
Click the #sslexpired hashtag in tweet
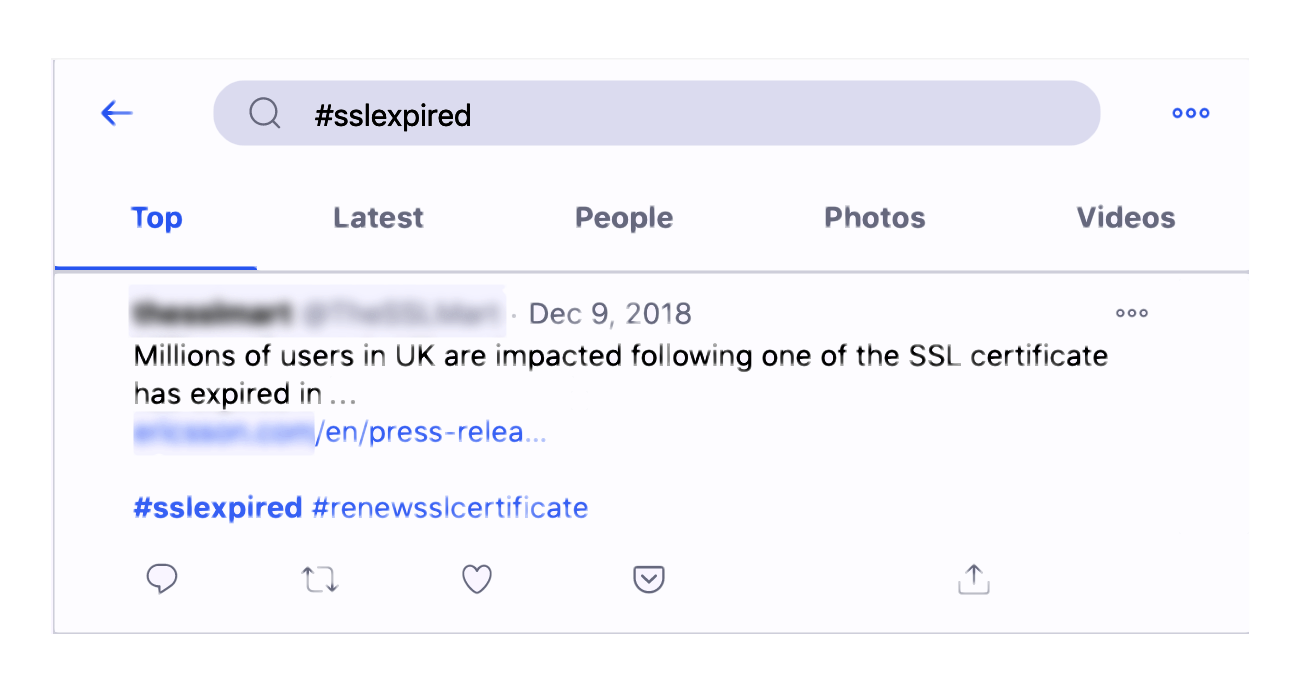(217, 508)
